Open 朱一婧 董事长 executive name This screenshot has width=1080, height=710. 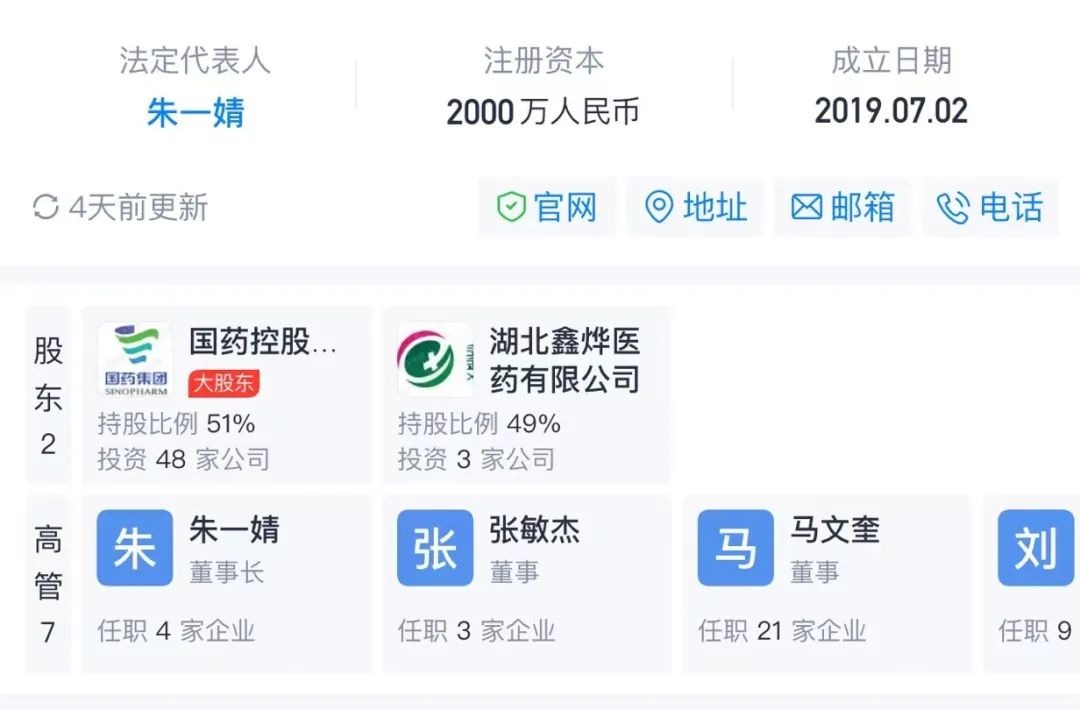pos(234,530)
